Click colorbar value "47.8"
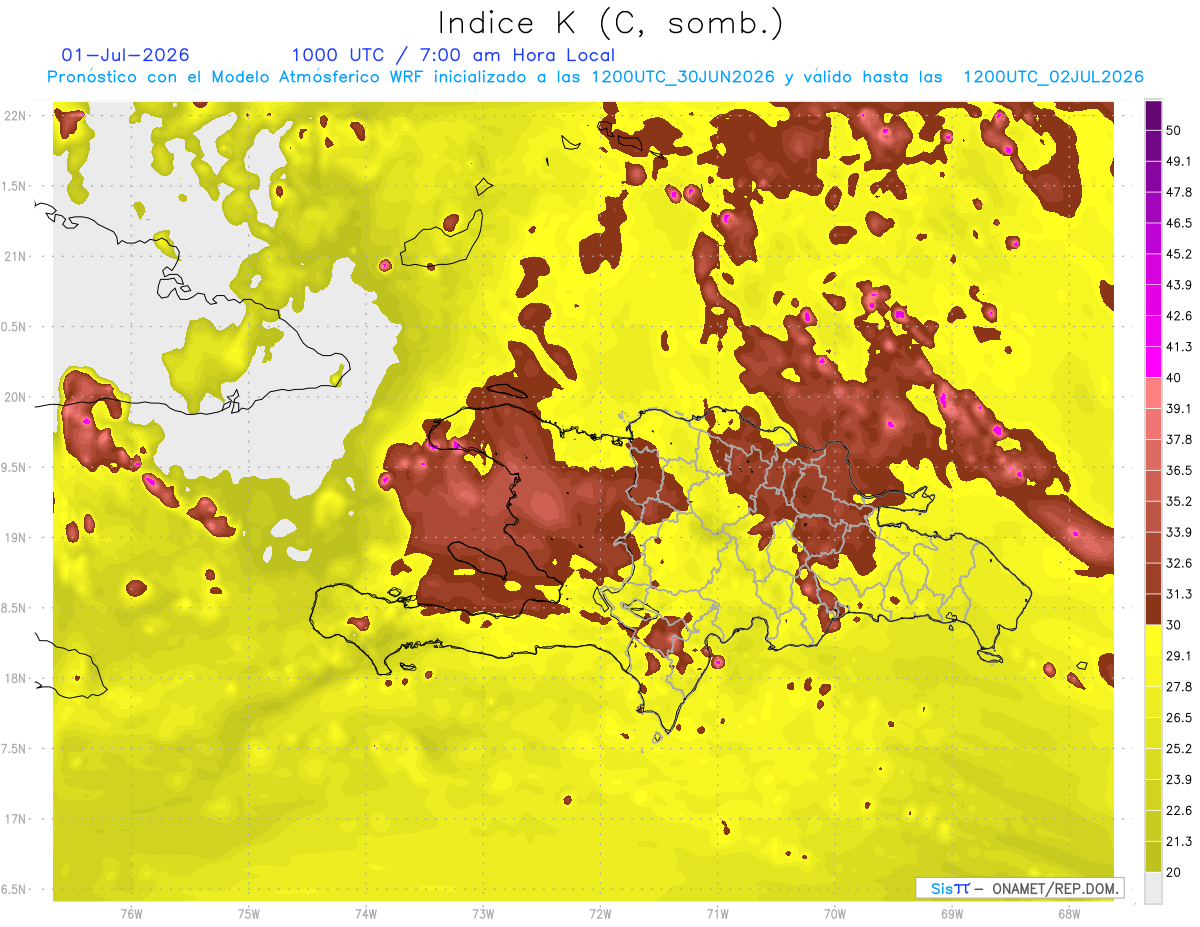Image resolution: width=1200 pixels, height=927 pixels. tap(1178, 192)
